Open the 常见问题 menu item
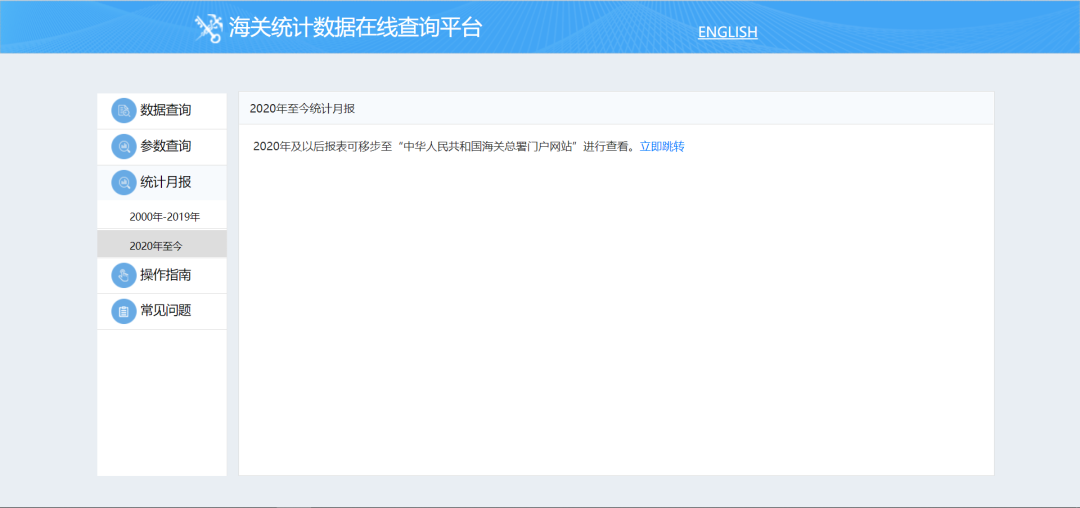This screenshot has height=508, width=1080. tap(162, 311)
